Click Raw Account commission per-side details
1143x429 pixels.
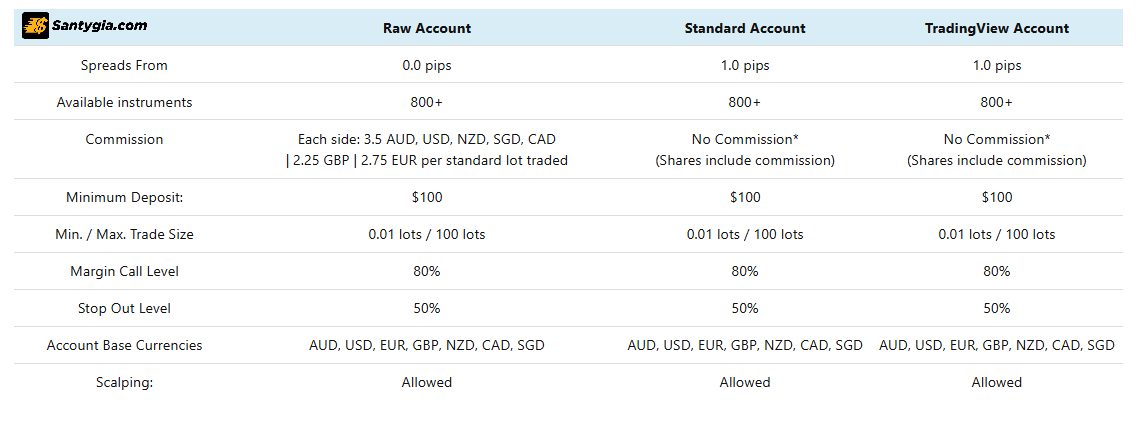point(427,149)
